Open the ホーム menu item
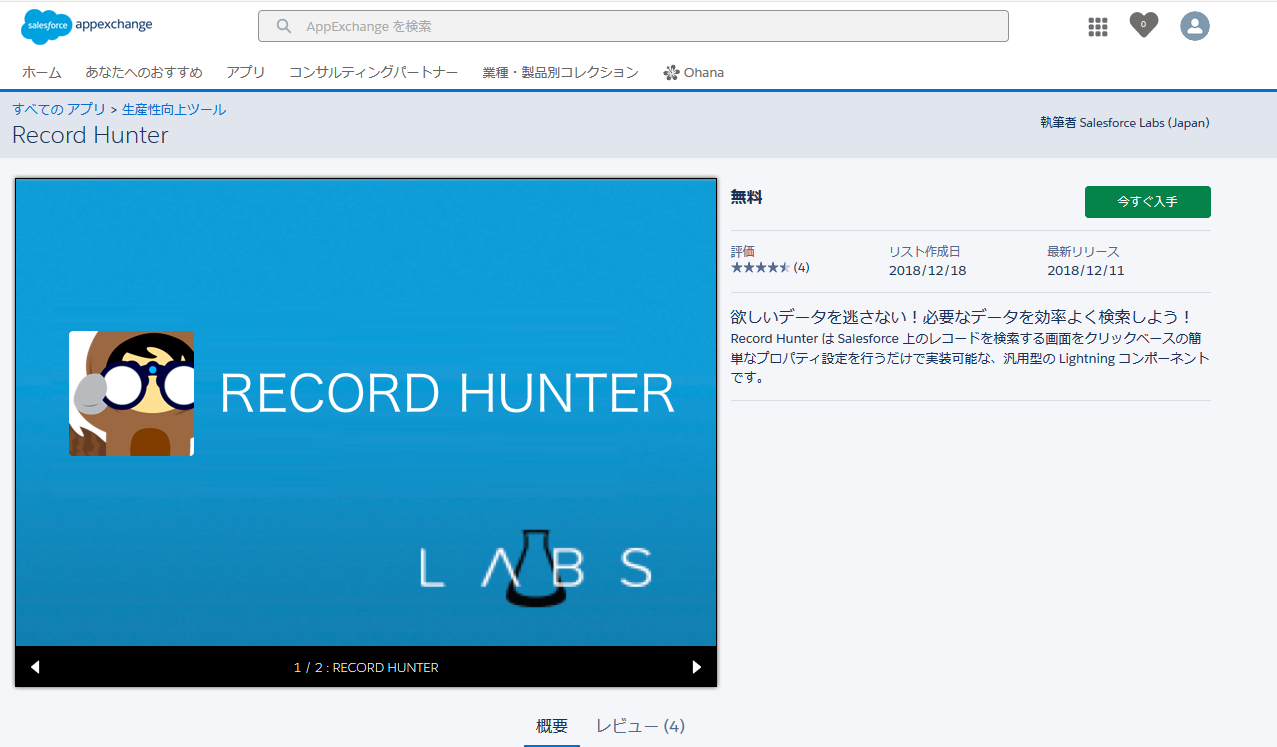The width and height of the screenshot is (1277, 747). [42, 73]
